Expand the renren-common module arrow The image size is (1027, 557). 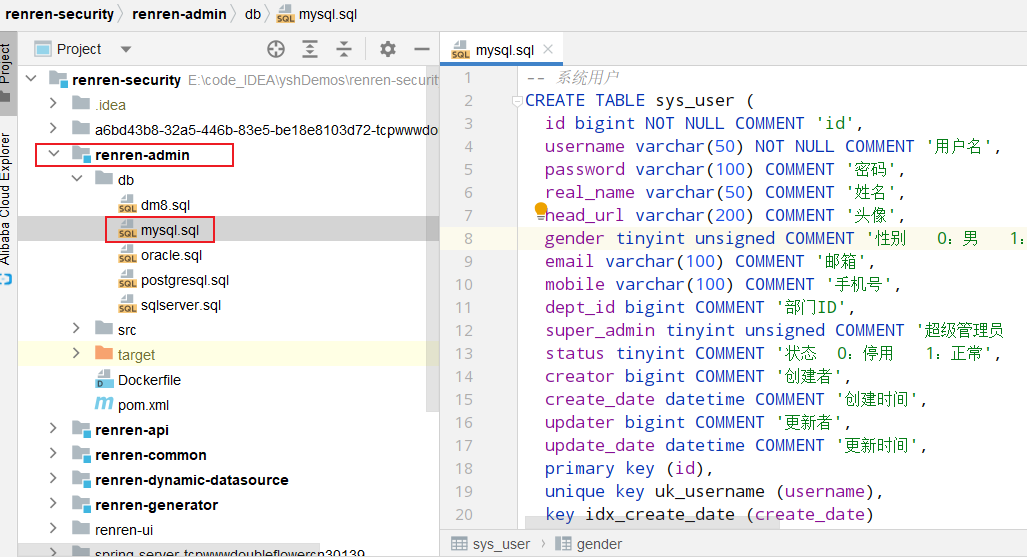(x=54, y=453)
